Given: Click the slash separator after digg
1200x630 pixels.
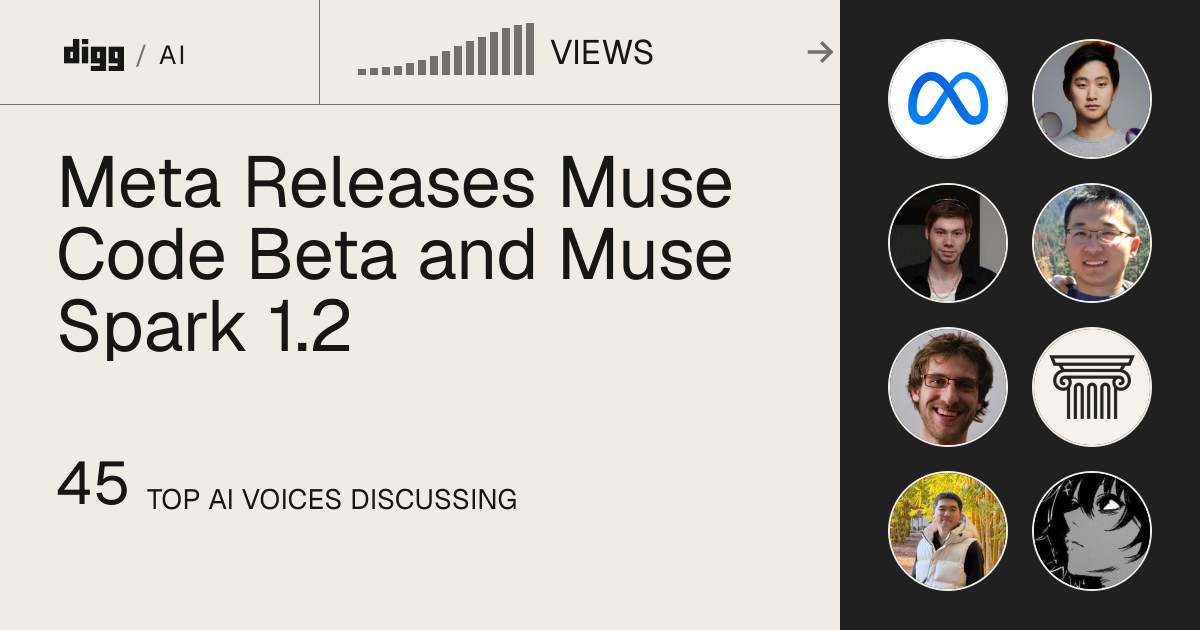Looking at the screenshot, I should point(142,55).
